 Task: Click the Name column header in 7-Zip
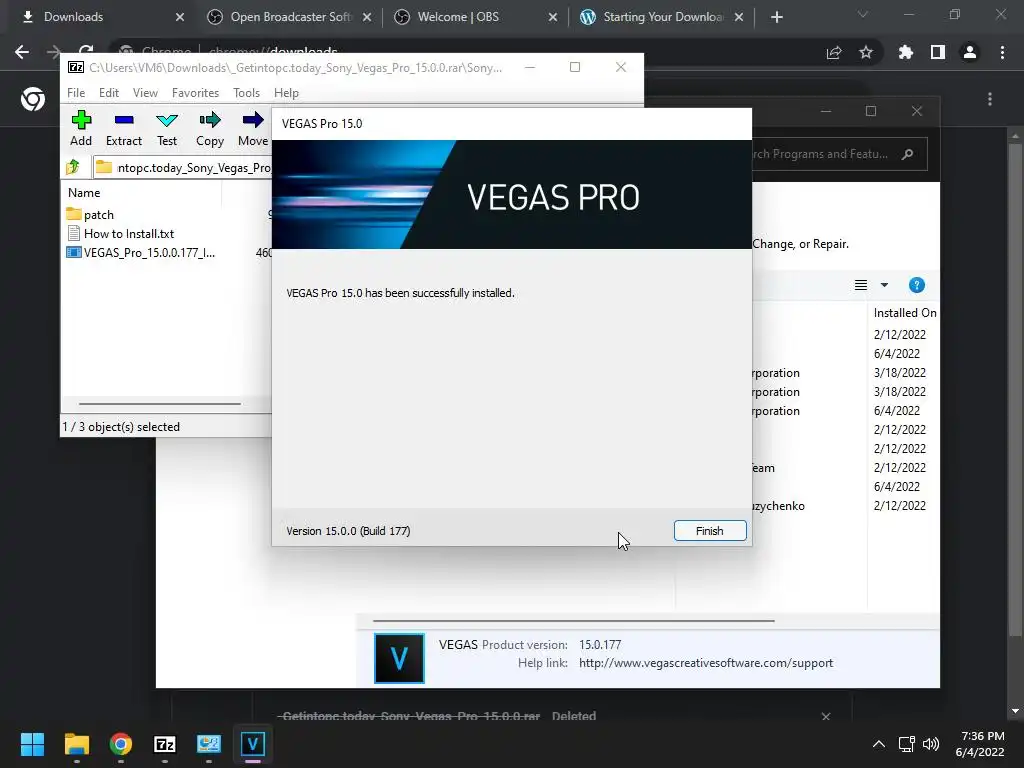84,193
